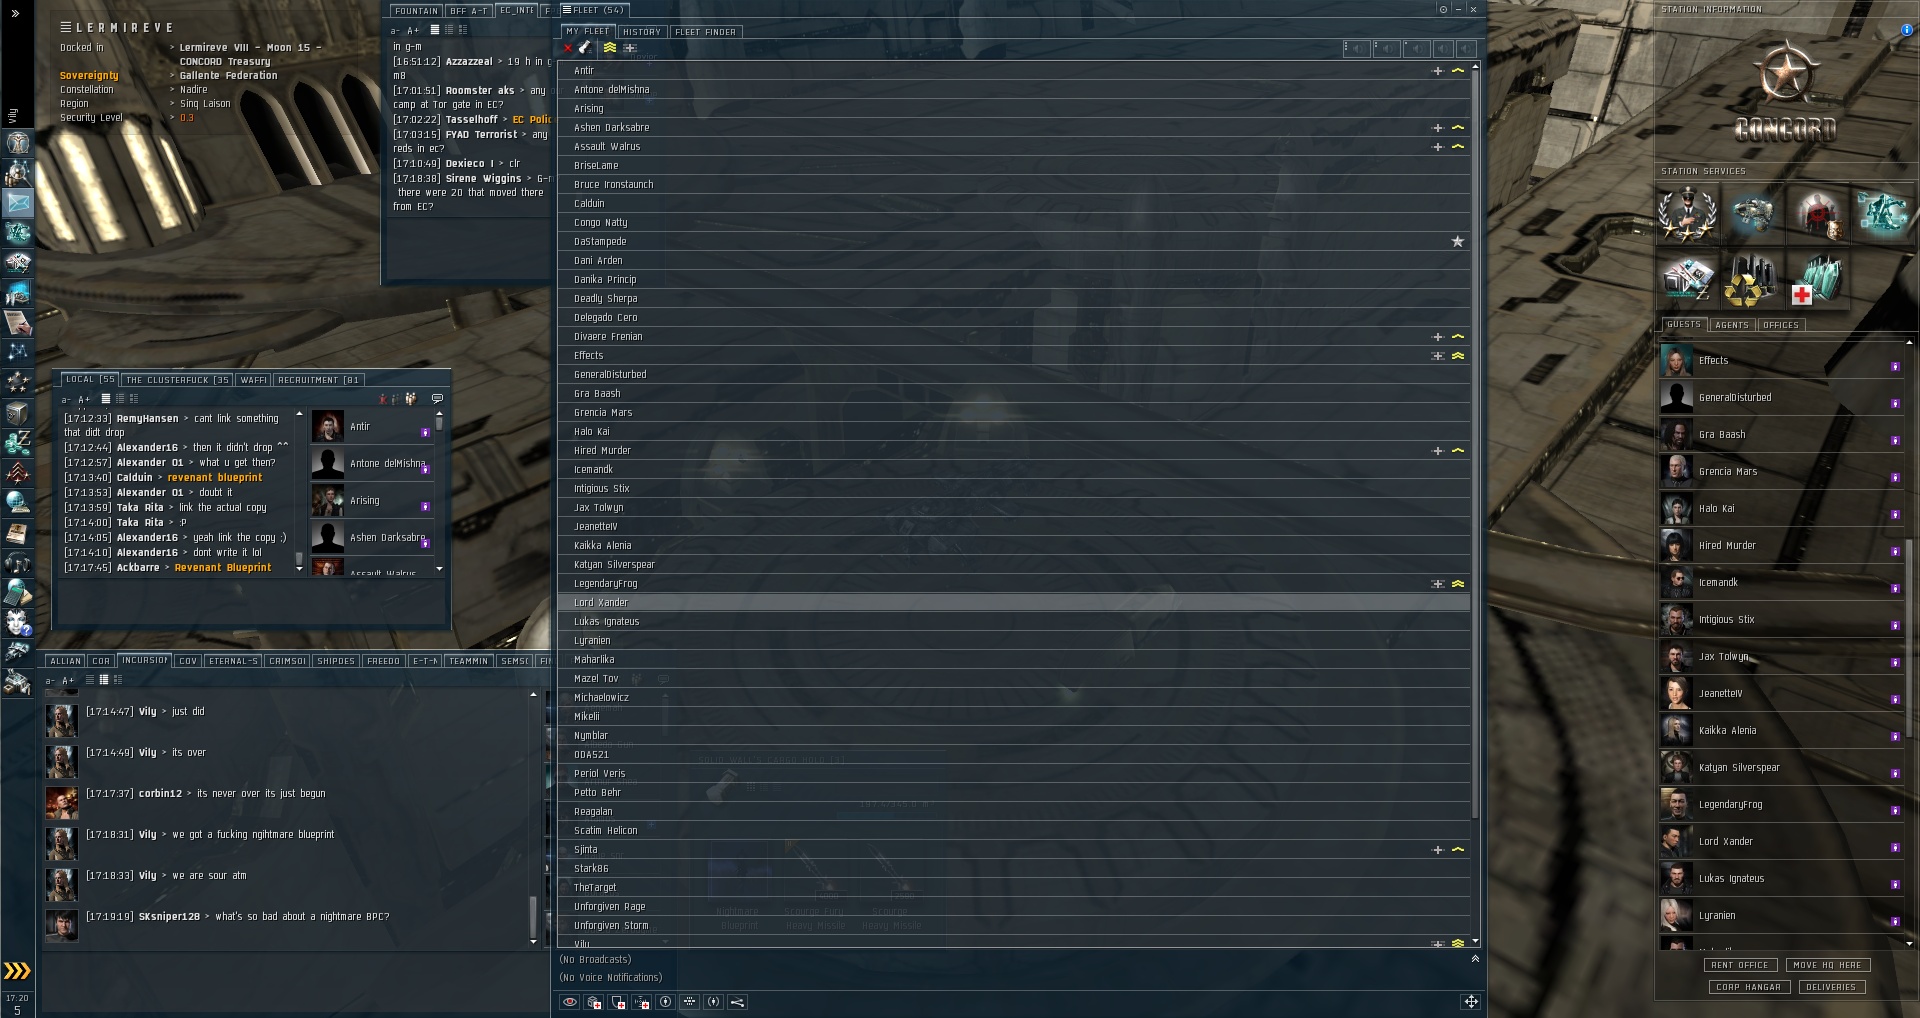Screen dimensions: 1920x1018
Task: Open Assets (container icon) in the Neocom
Action: tap(17, 412)
